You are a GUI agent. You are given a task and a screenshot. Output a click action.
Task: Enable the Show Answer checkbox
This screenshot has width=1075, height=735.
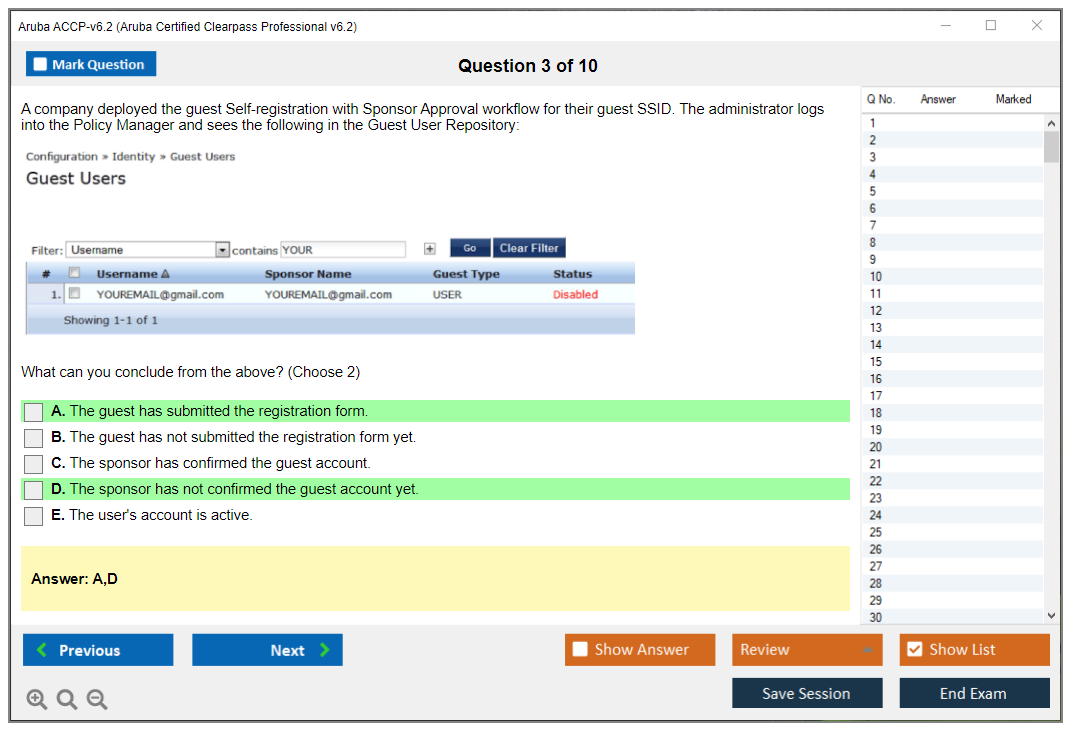pos(580,650)
